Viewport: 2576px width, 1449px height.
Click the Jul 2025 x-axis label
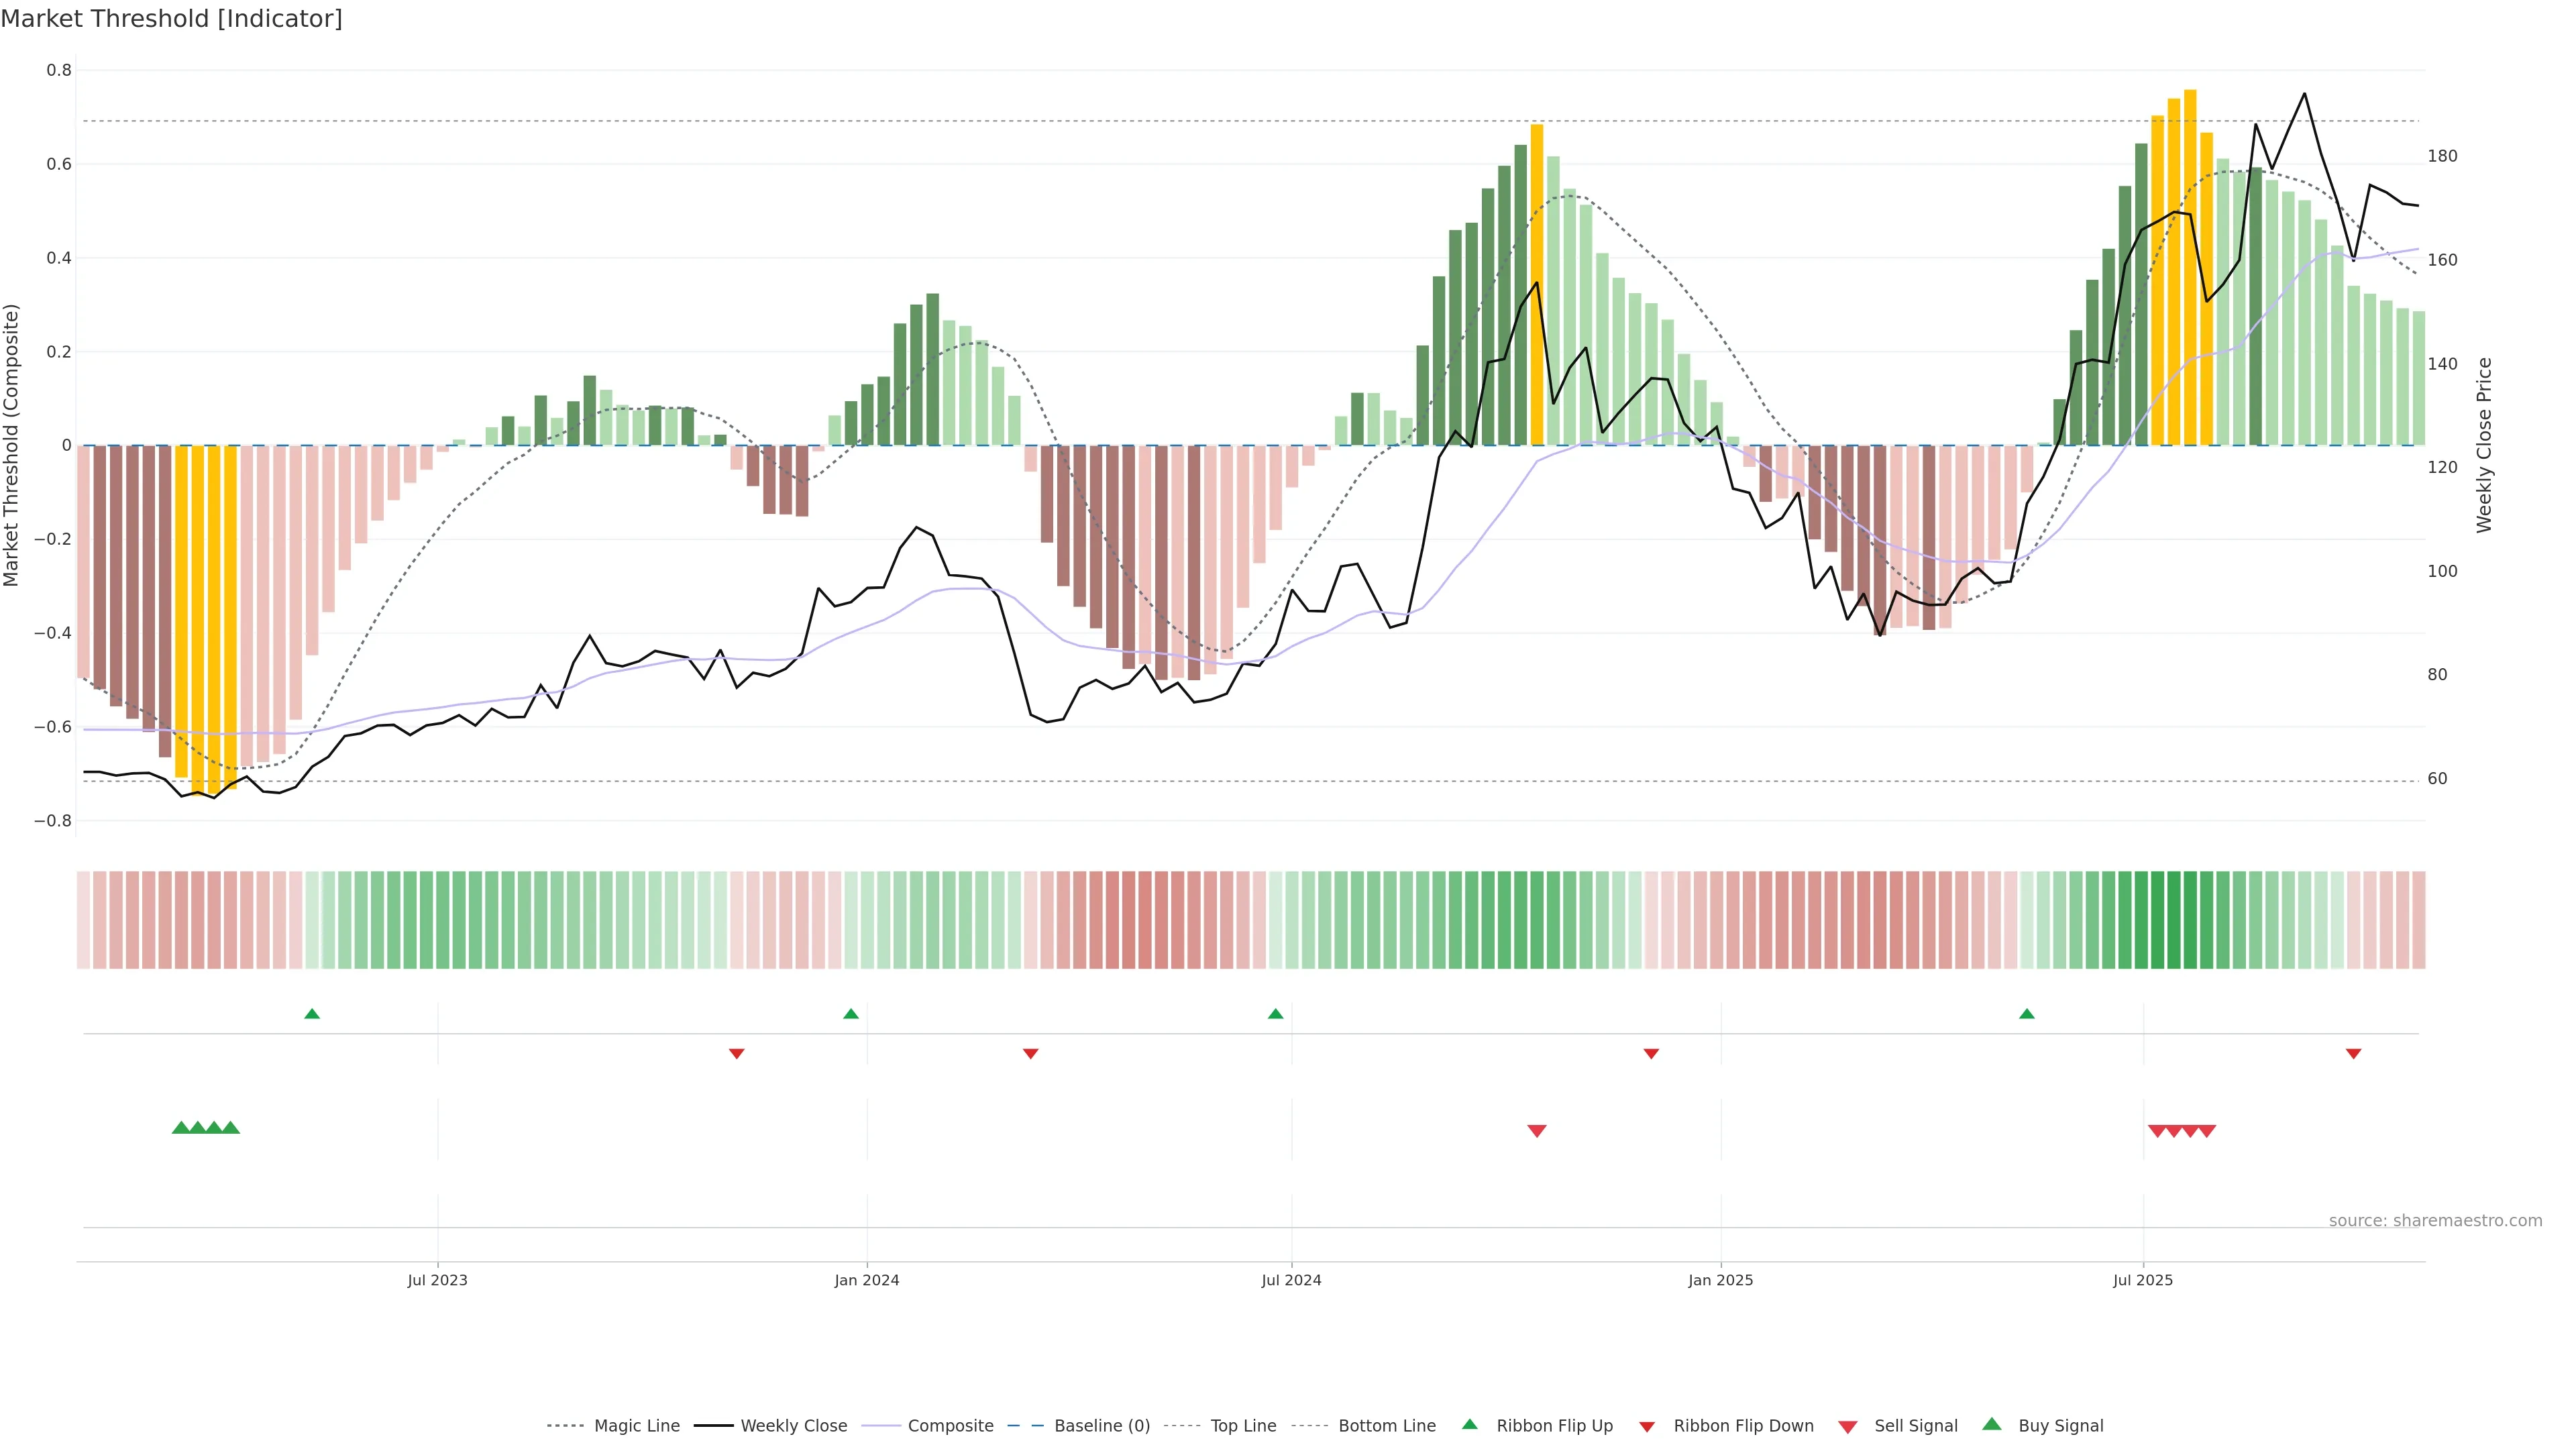click(x=2142, y=1280)
